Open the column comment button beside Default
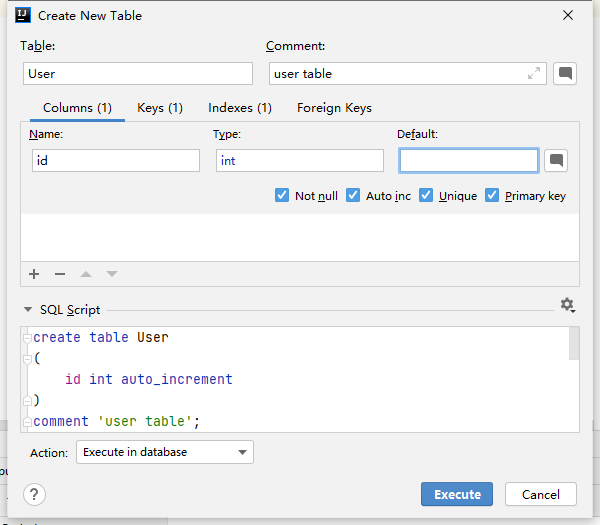This screenshot has height=525, width=600. 556,160
